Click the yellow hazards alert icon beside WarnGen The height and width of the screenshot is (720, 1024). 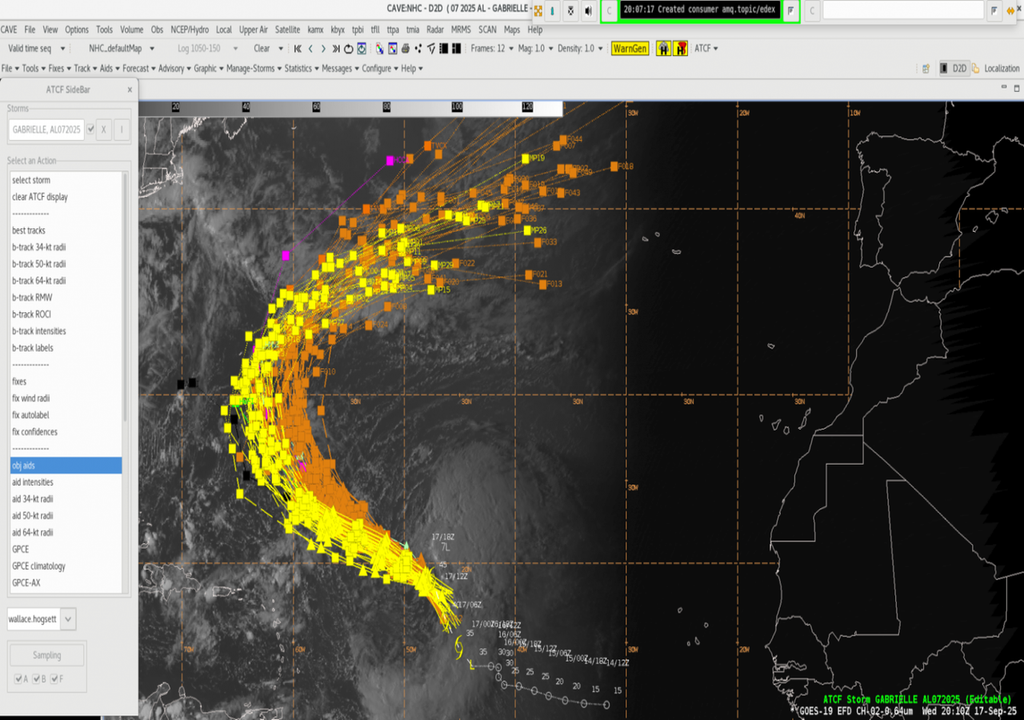(x=663, y=47)
